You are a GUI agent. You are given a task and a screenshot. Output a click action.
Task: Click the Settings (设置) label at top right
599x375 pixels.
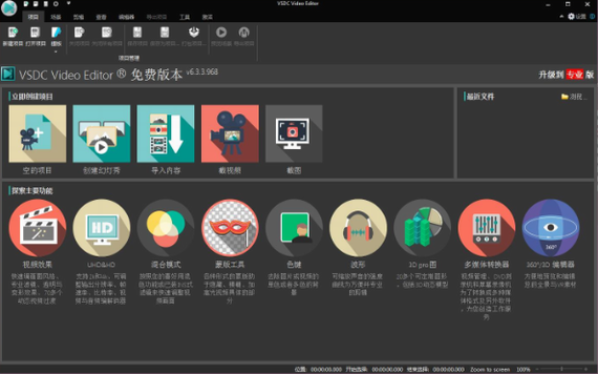581,16
